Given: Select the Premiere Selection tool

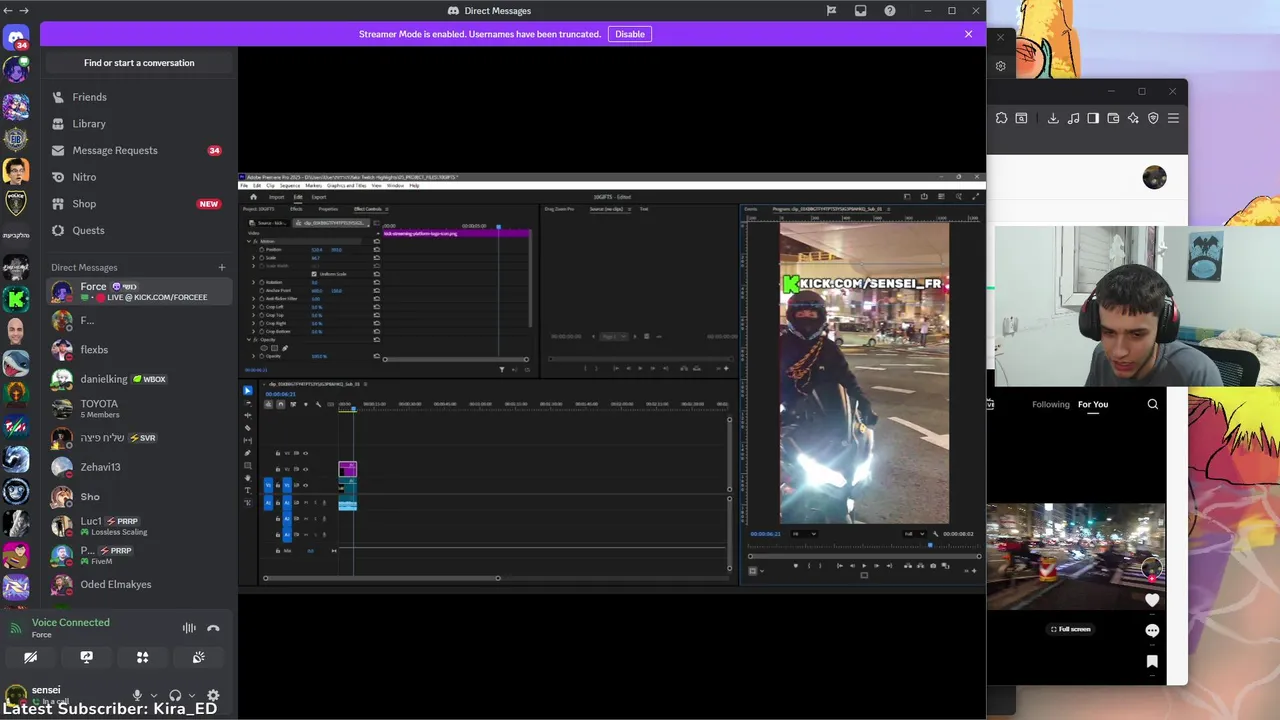Looking at the screenshot, I should coord(248,391).
